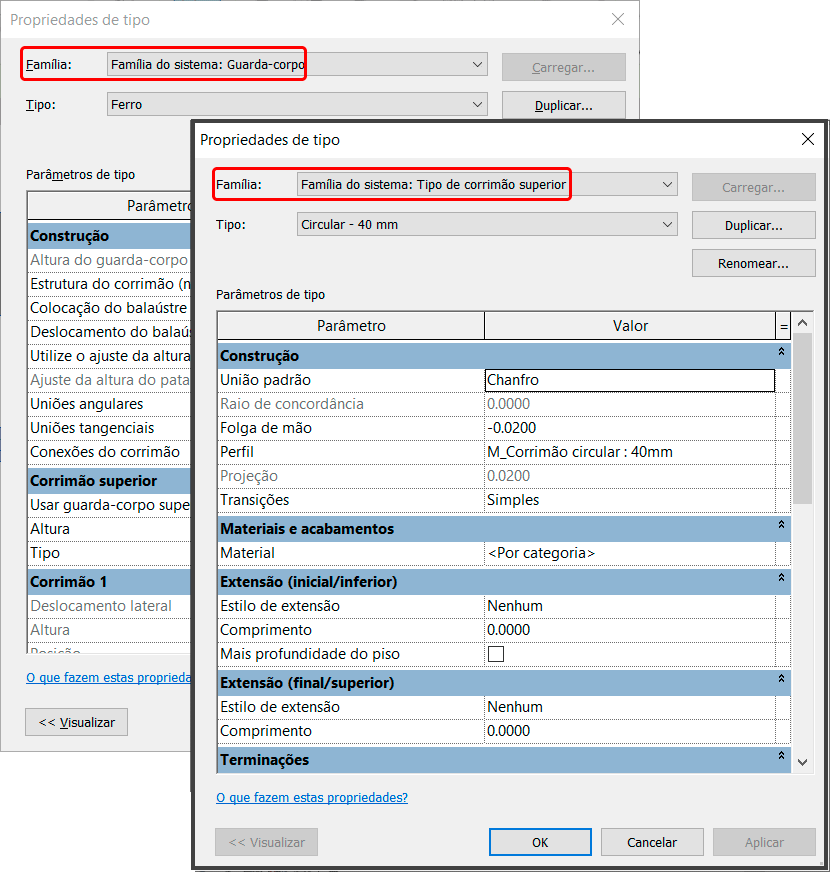Screen dimensions: 830x872
Task: Collapse the Terminações section chevron
Action: [781, 759]
